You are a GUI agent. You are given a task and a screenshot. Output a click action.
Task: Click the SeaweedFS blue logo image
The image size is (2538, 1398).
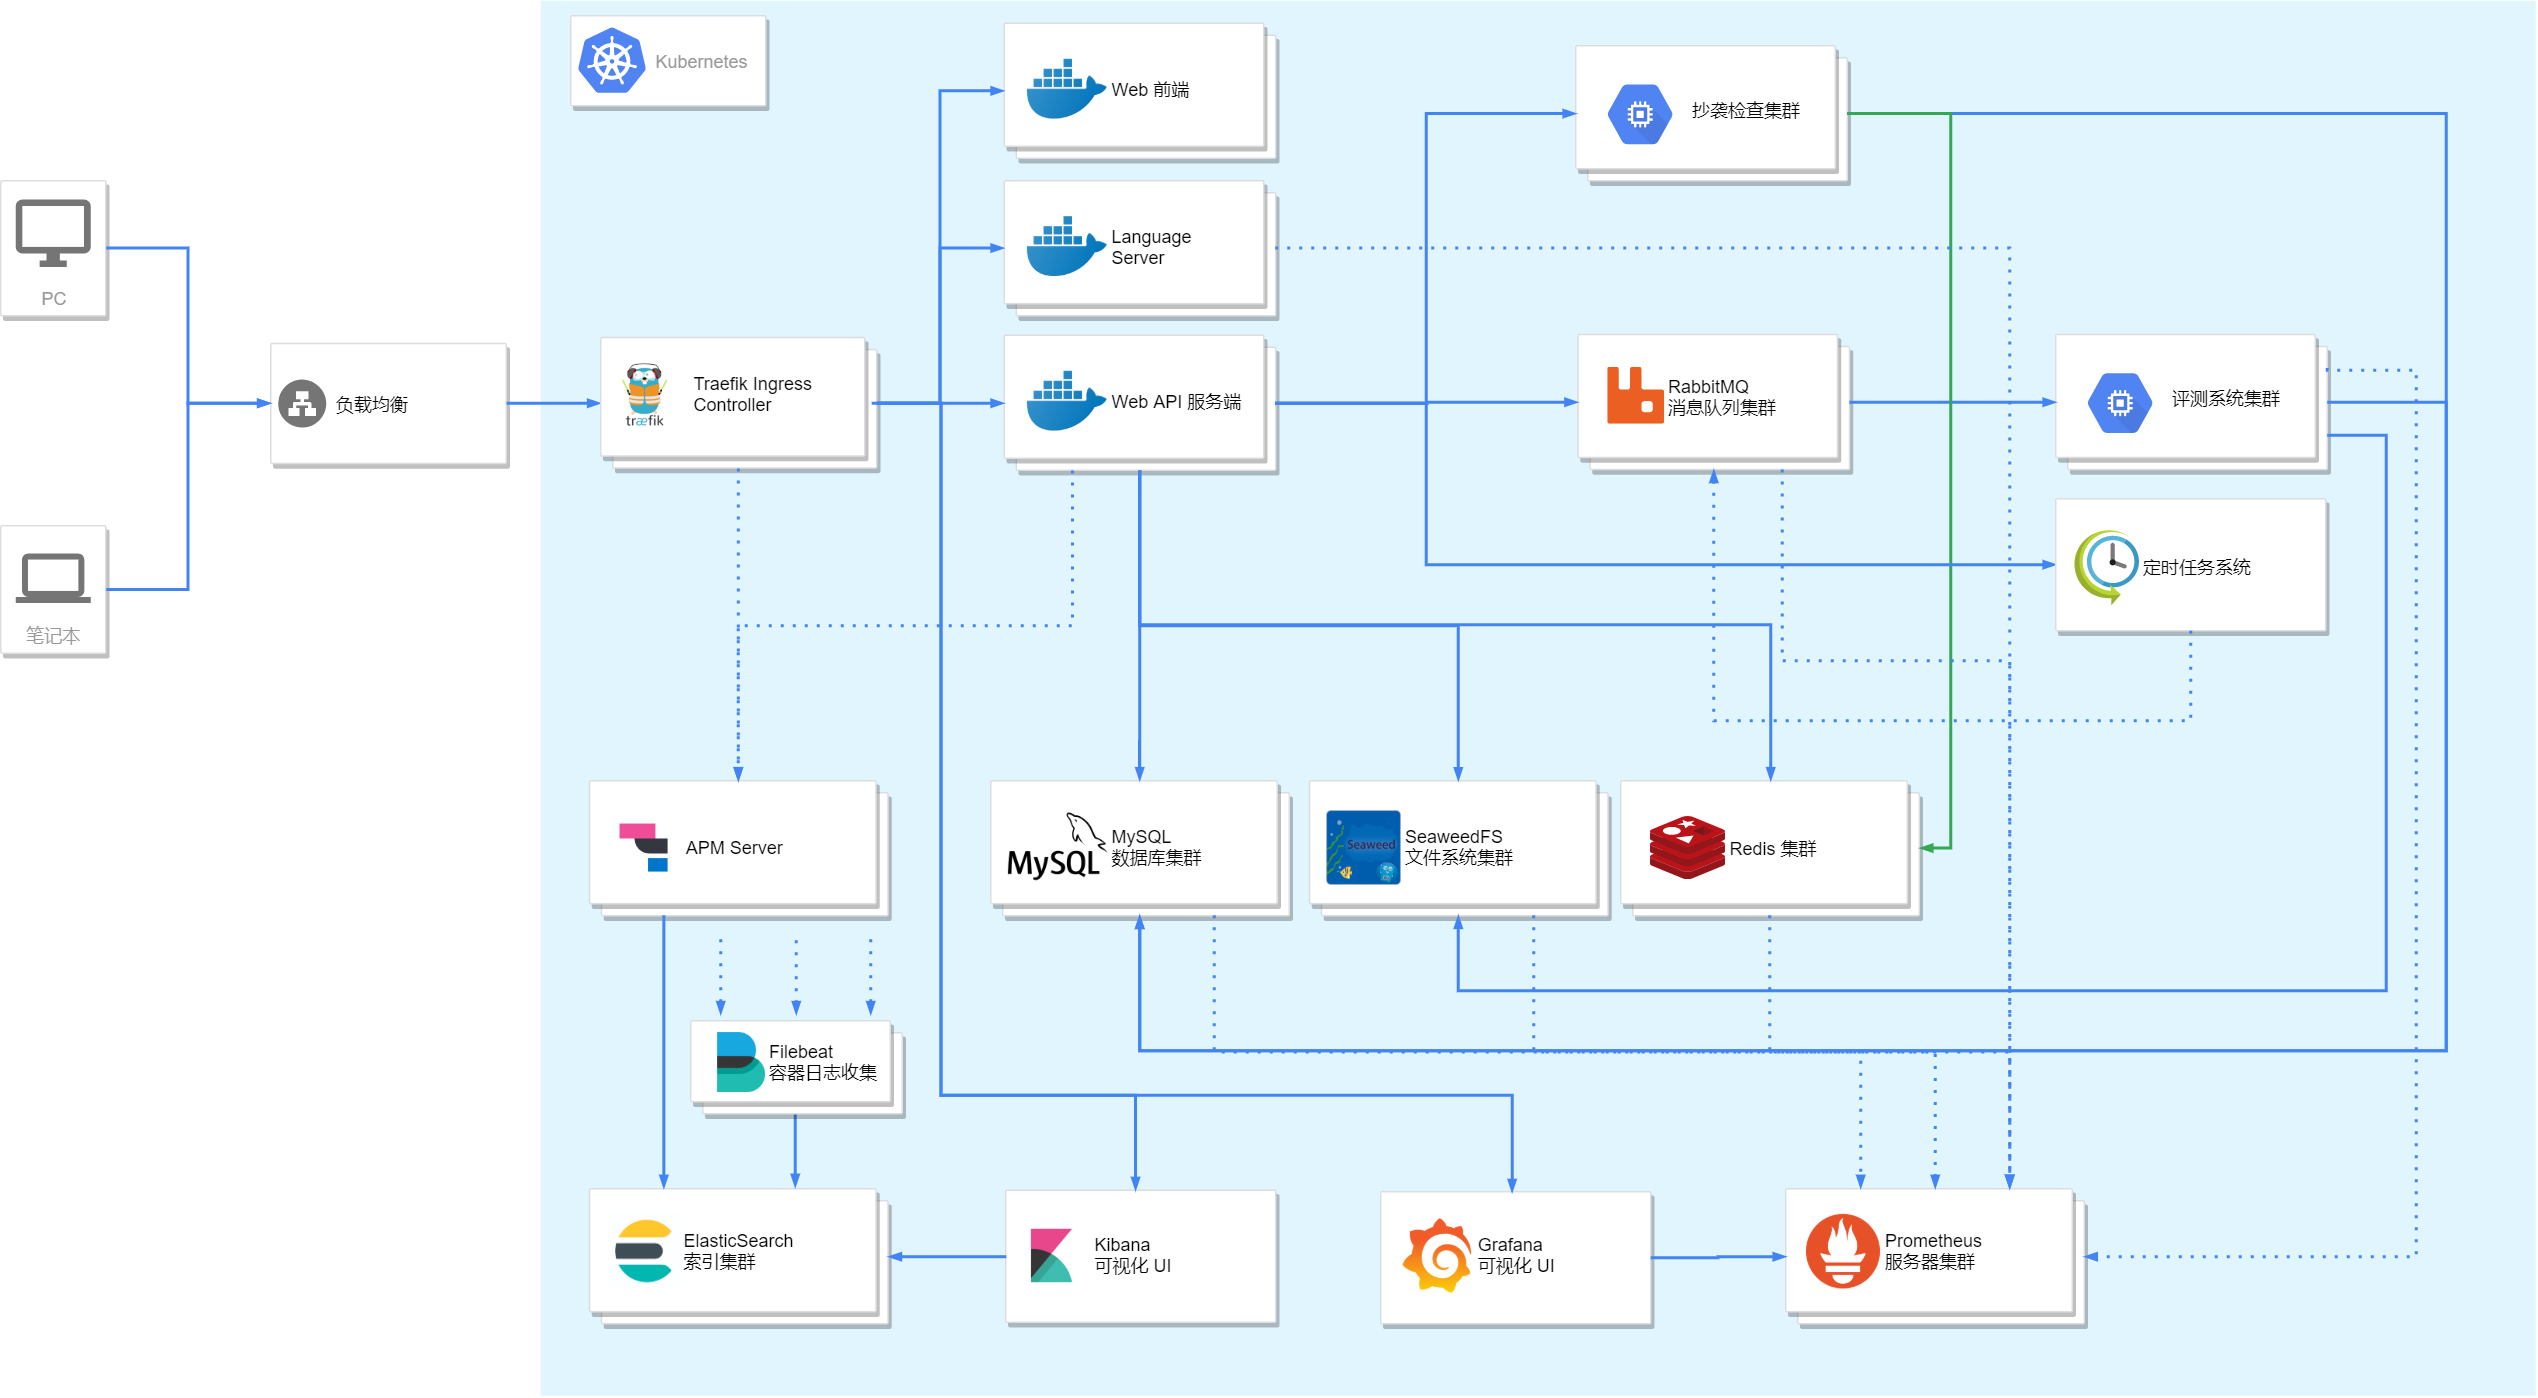[1363, 848]
